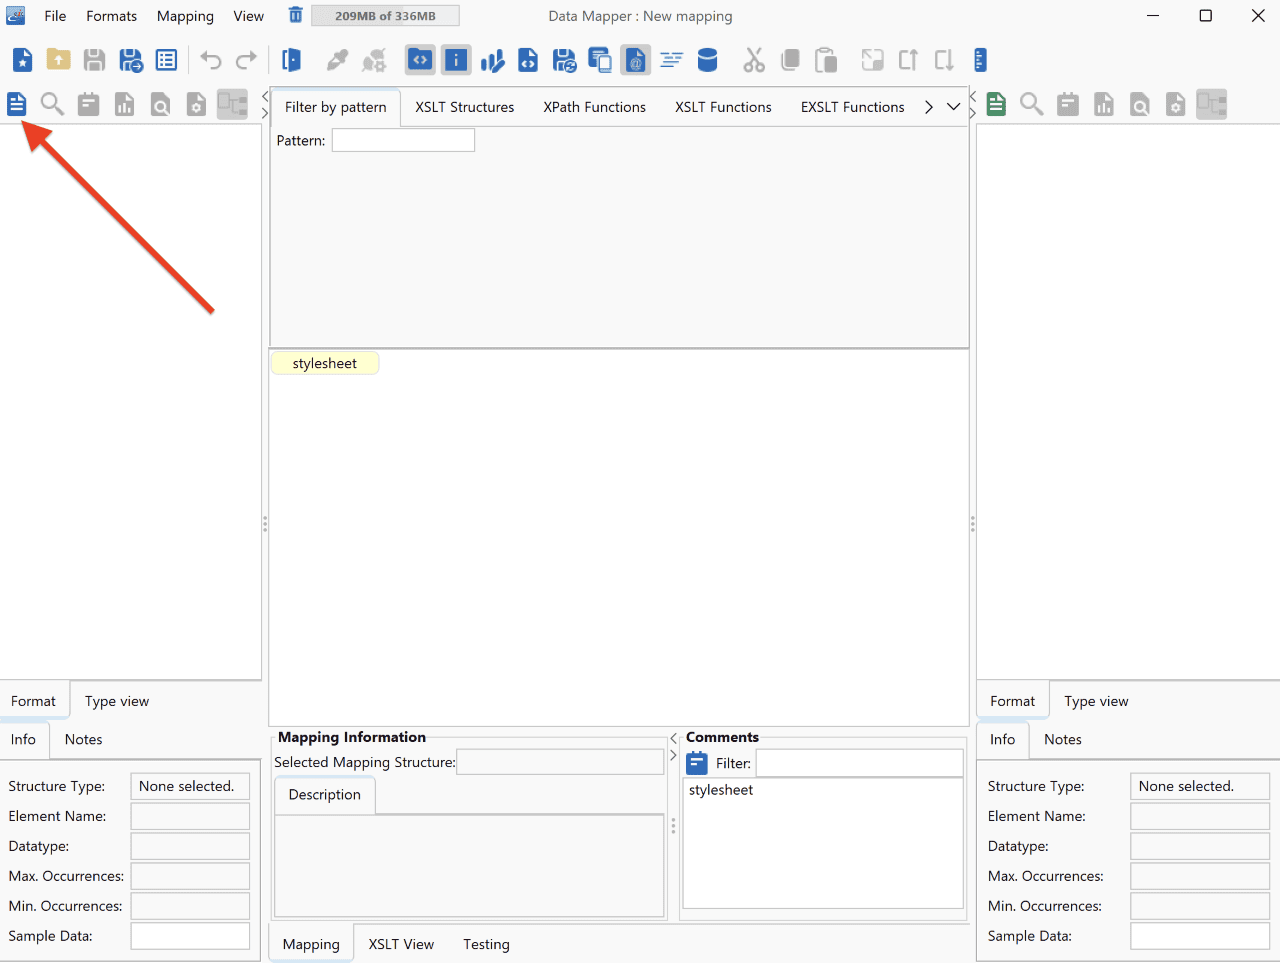Viewport: 1280px width, 963px height.
Task: Click the Comments Filter input field
Action: (x=860, y=763)
